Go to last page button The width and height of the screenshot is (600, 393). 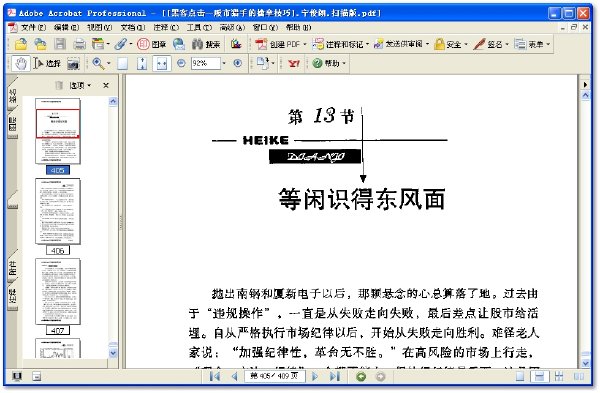pyautogui.click(x=335, y=377)
